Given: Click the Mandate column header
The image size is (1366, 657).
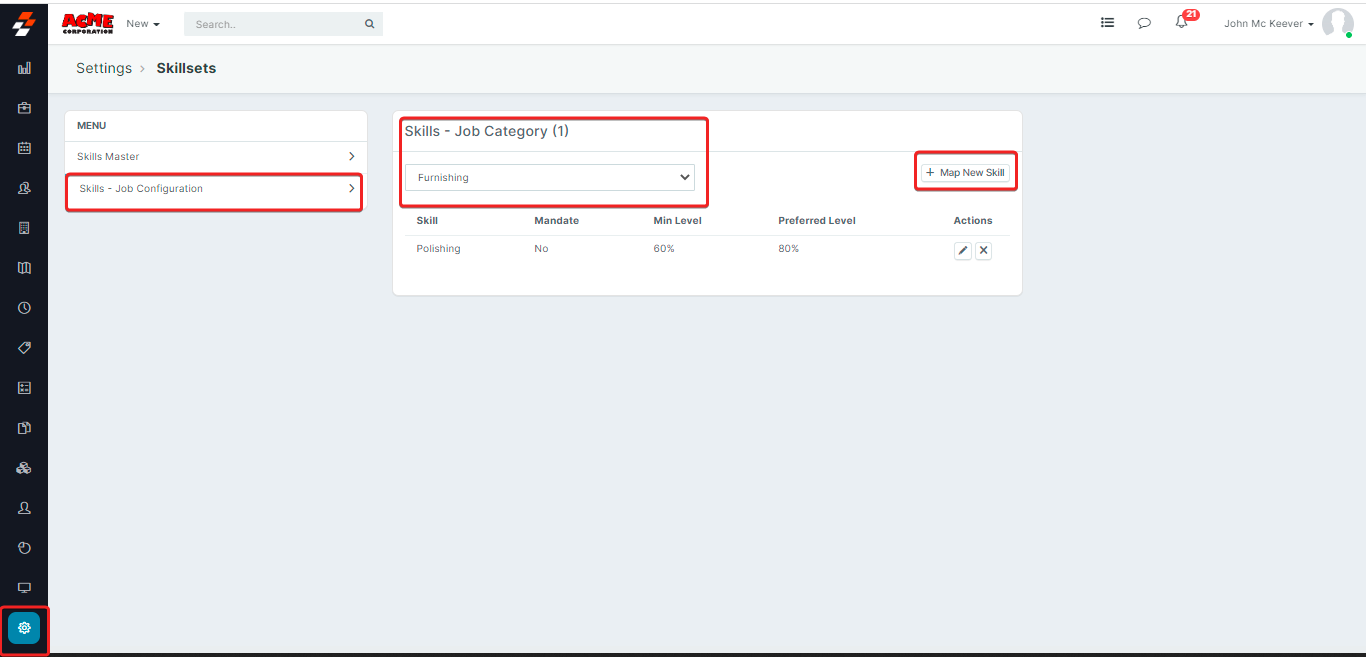Looking at the screenshot, I should point(556,221).
